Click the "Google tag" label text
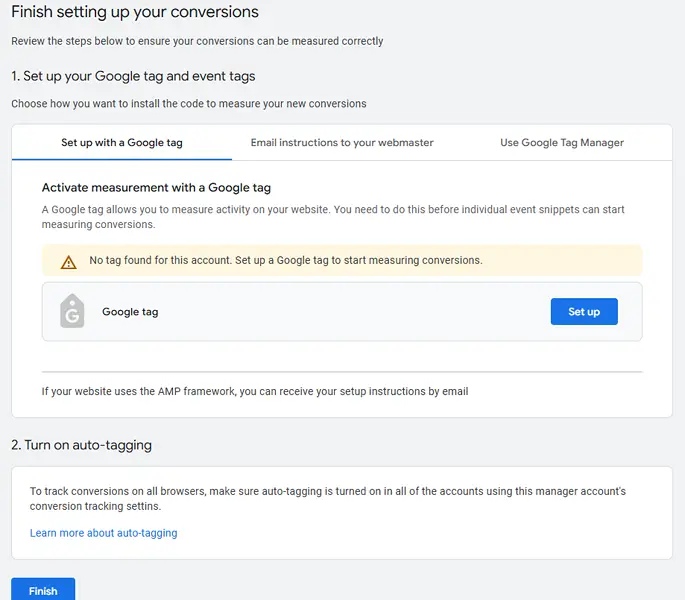Image resolution: width=685 pixels, height=600 pixels. (x=130, y=312)
